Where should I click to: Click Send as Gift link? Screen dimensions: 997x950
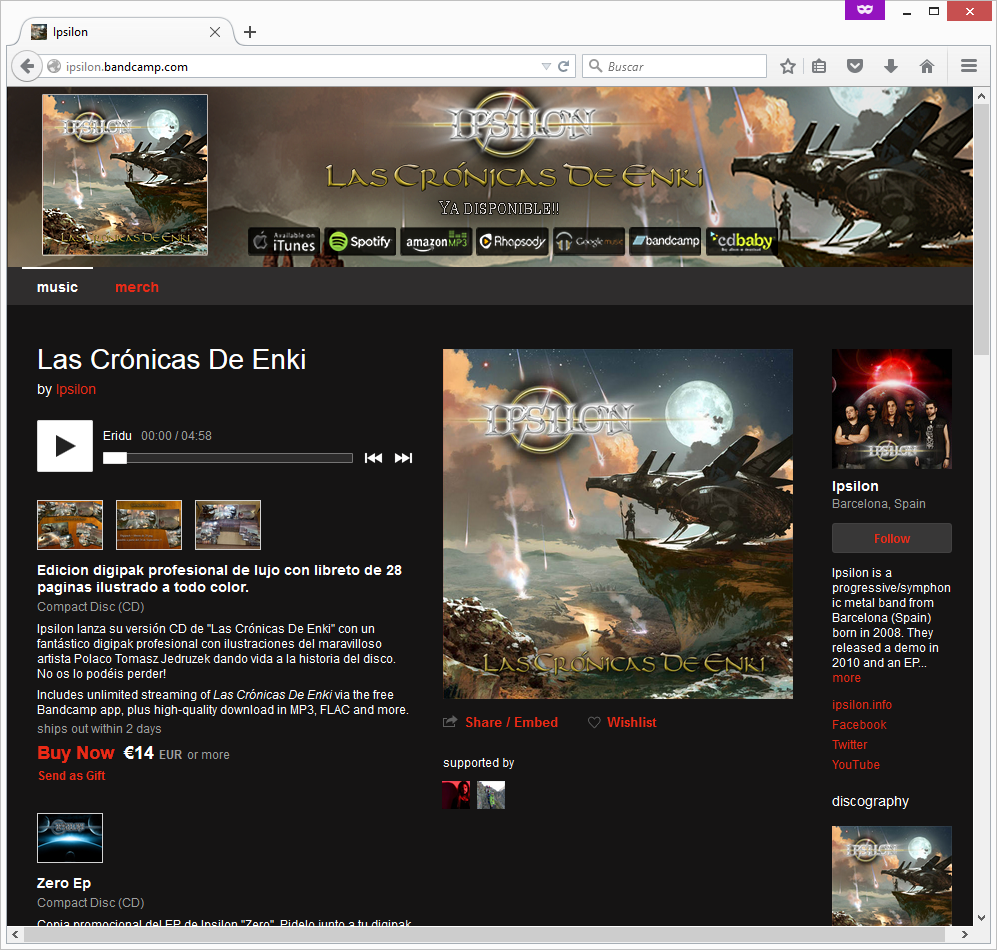(71, 776)
